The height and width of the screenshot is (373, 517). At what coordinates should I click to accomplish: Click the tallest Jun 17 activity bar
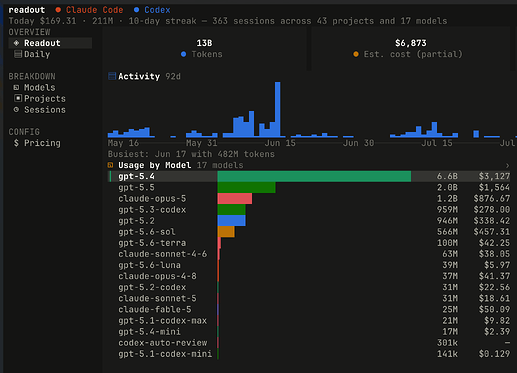[x=277, y=109]
